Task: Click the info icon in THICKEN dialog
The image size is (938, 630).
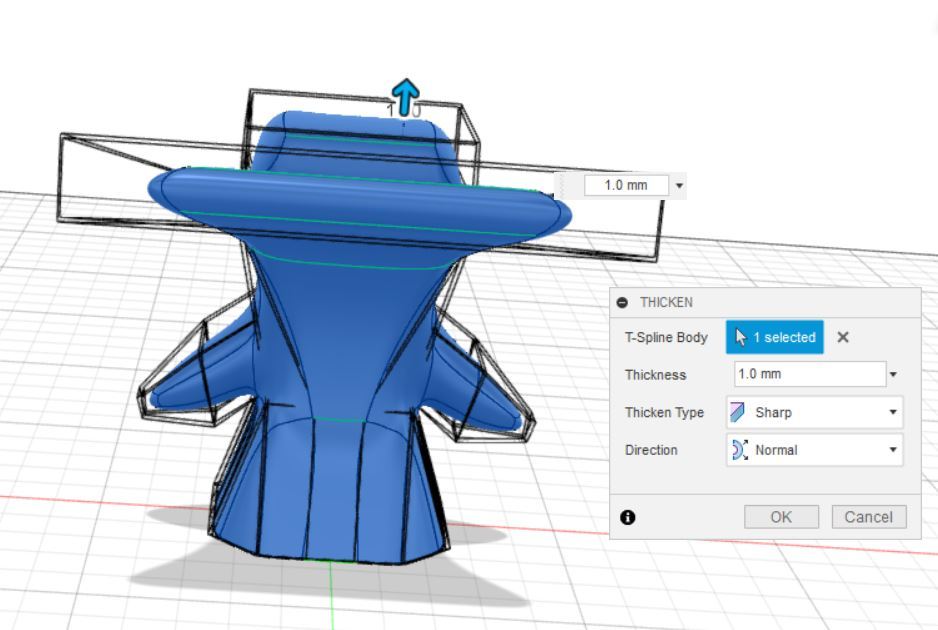Action: click(628, 517)
